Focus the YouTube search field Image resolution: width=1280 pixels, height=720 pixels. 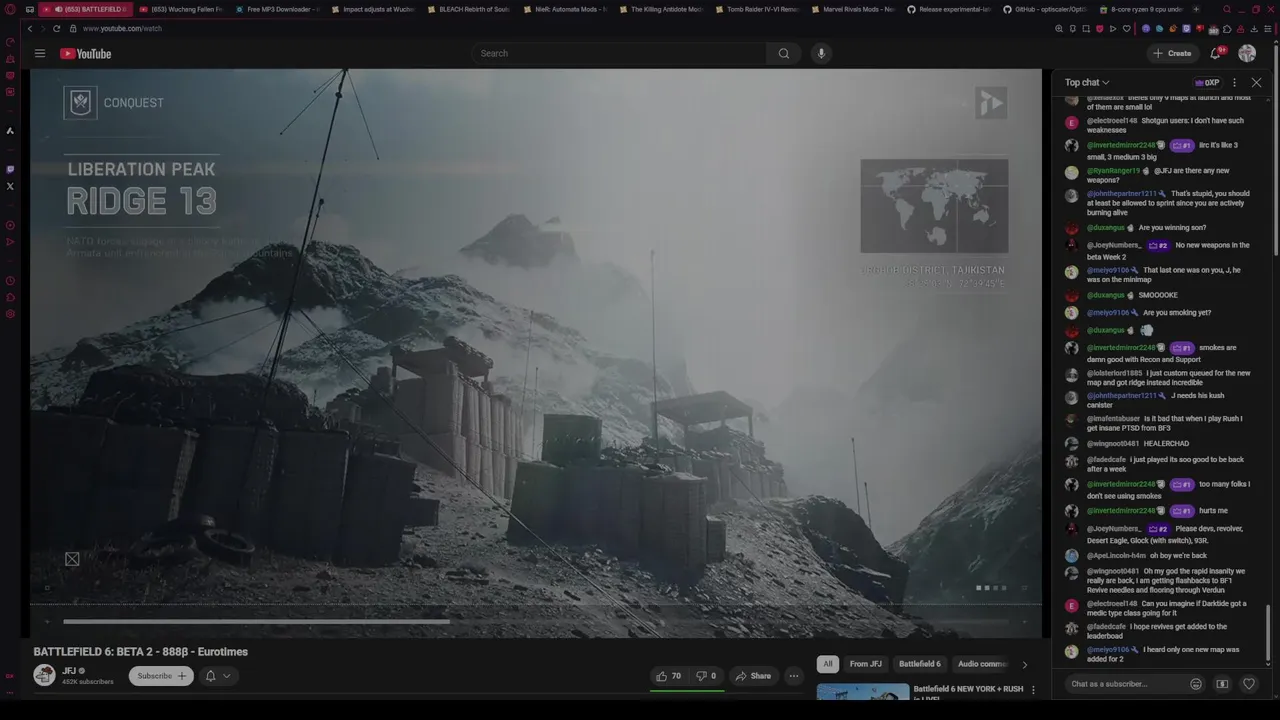(620, 53)
